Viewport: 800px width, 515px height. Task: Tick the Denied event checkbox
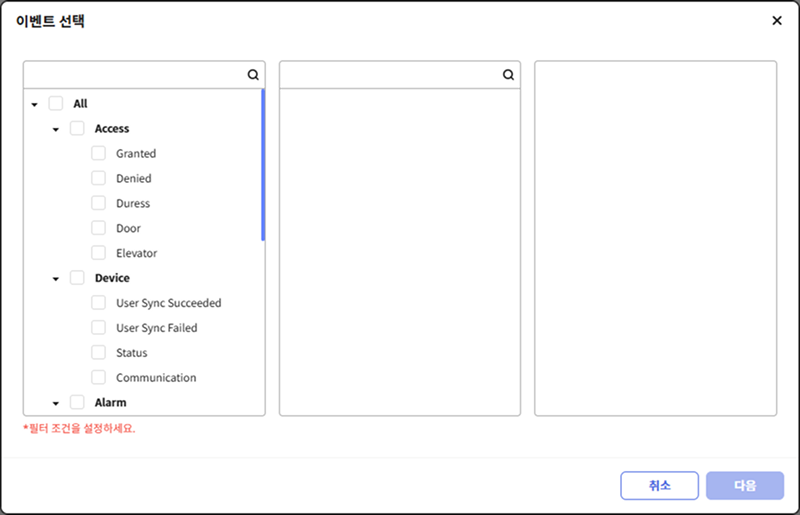[98, 178]
